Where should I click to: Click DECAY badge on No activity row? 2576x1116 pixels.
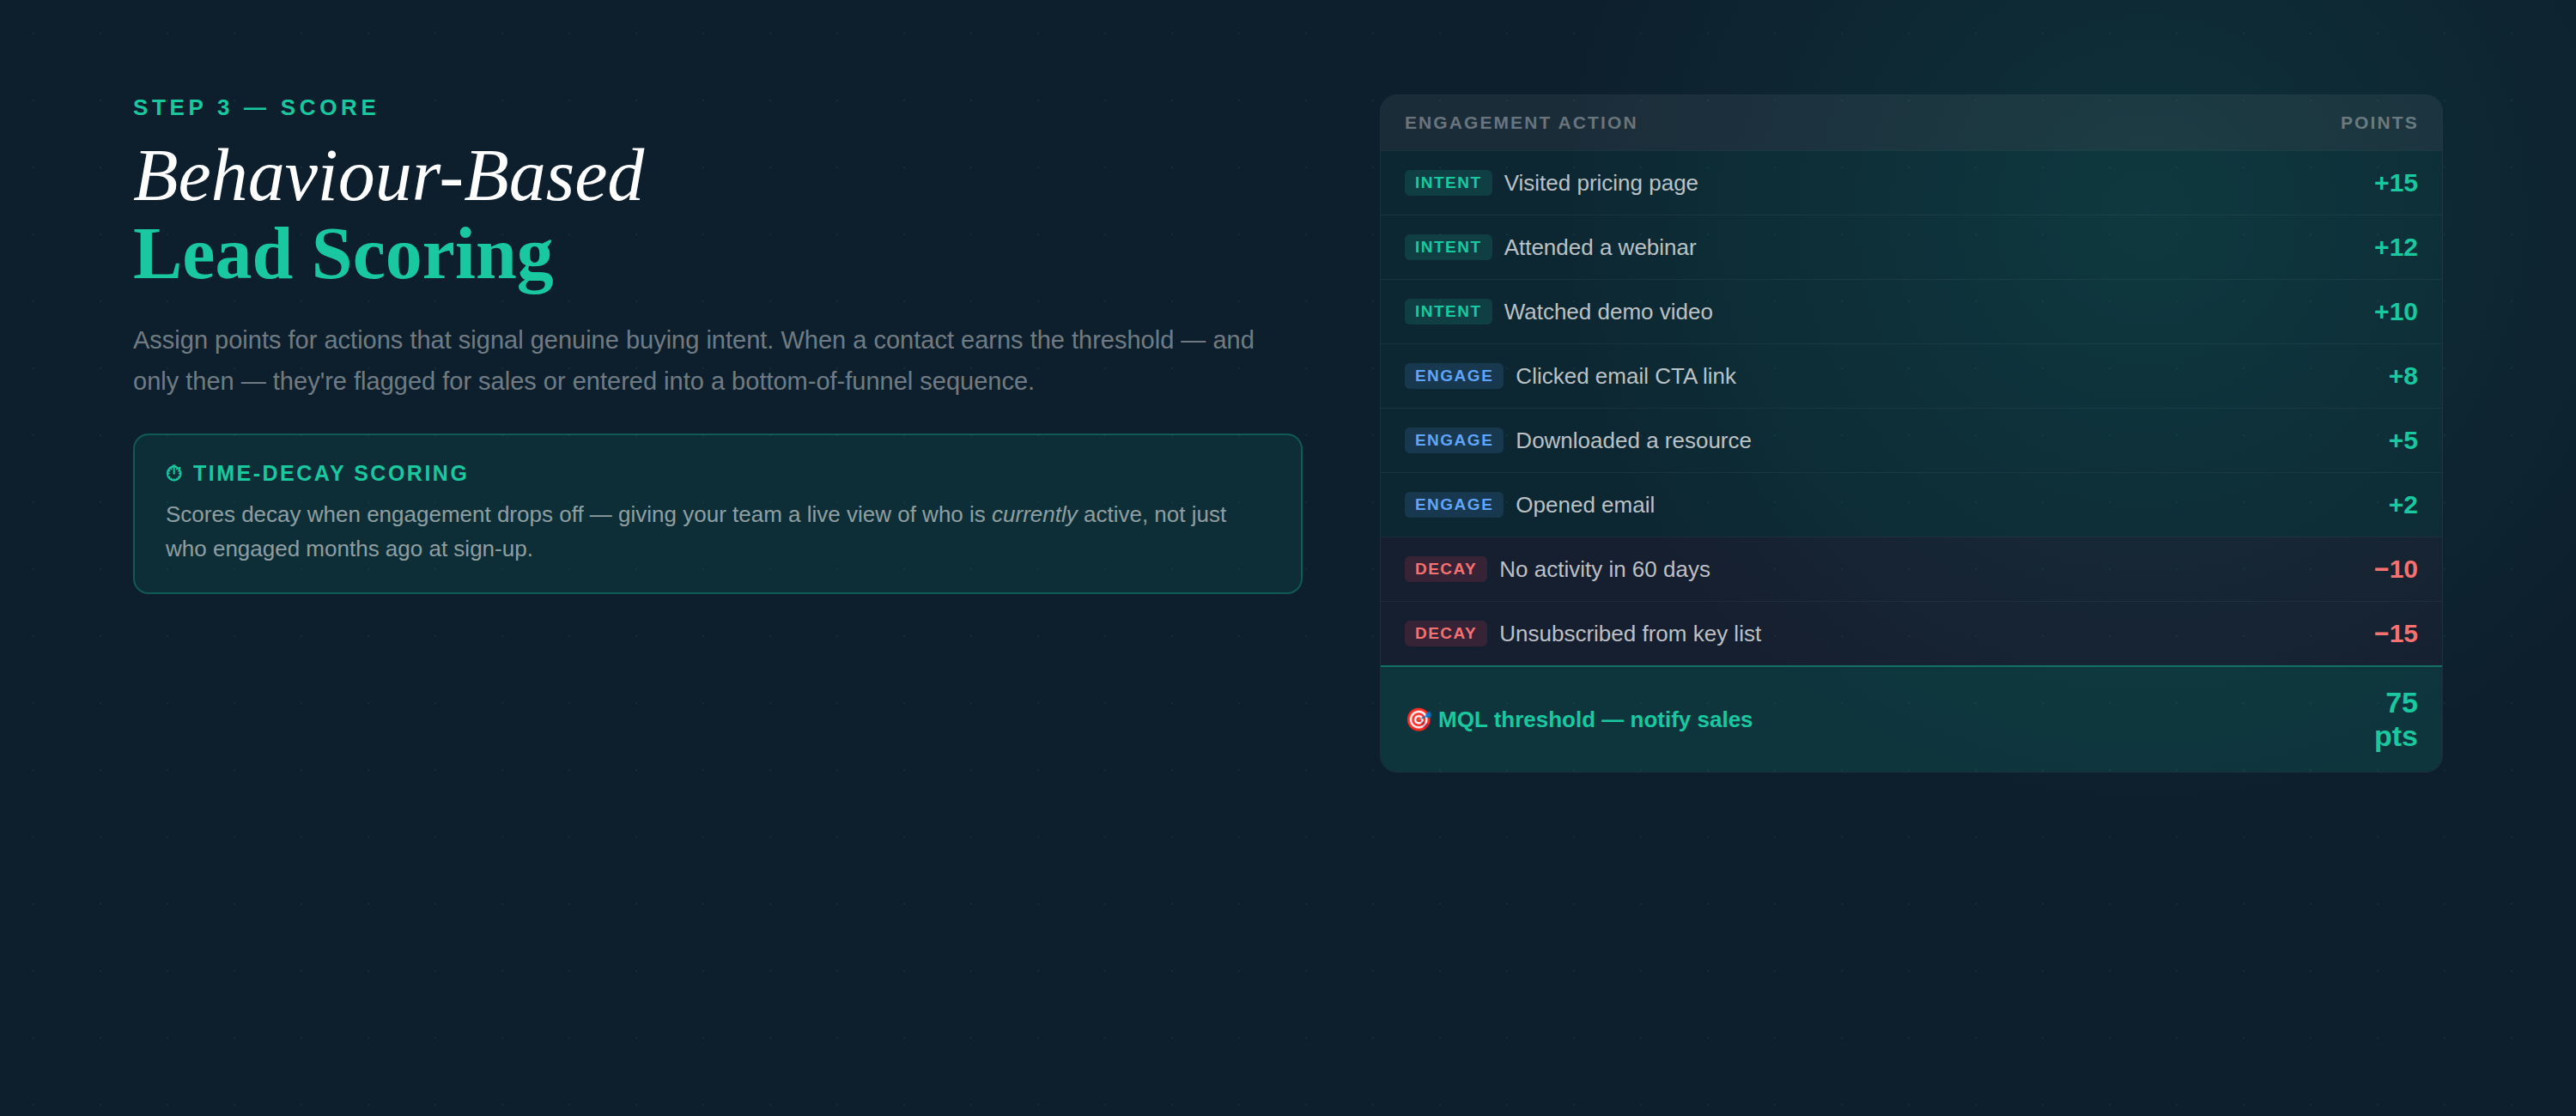click(1445, 569)
